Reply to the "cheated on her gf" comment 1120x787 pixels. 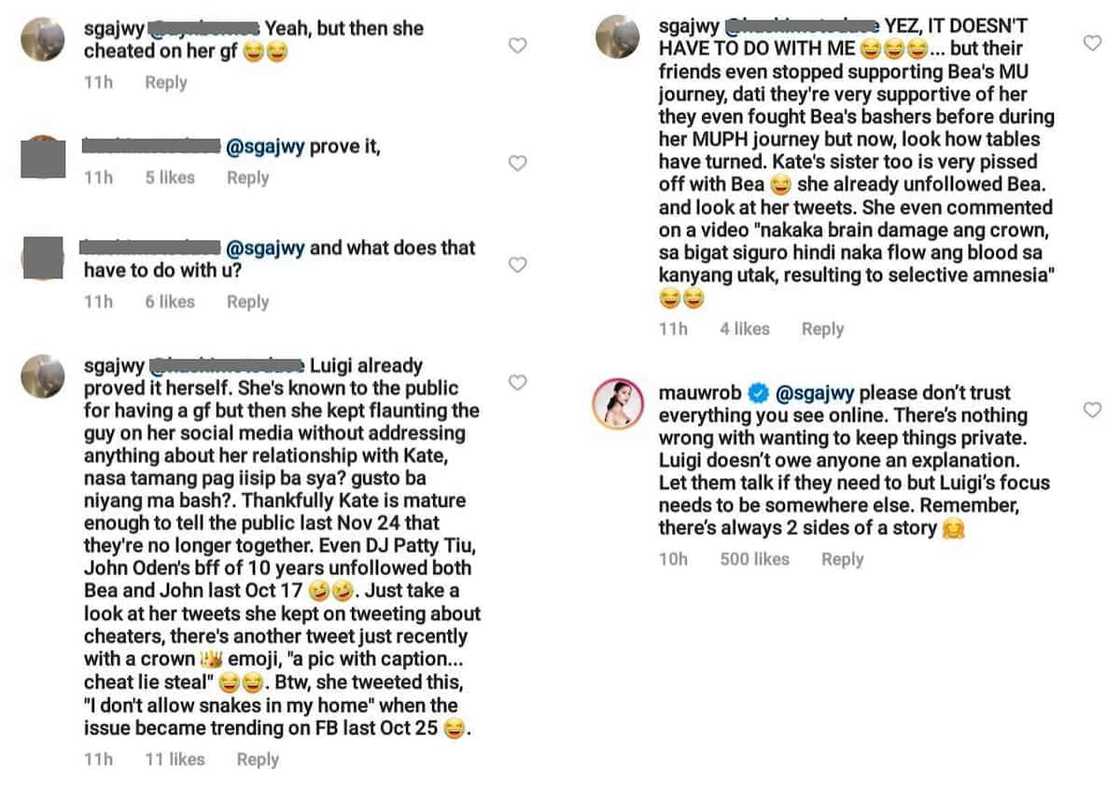(166, 82)
